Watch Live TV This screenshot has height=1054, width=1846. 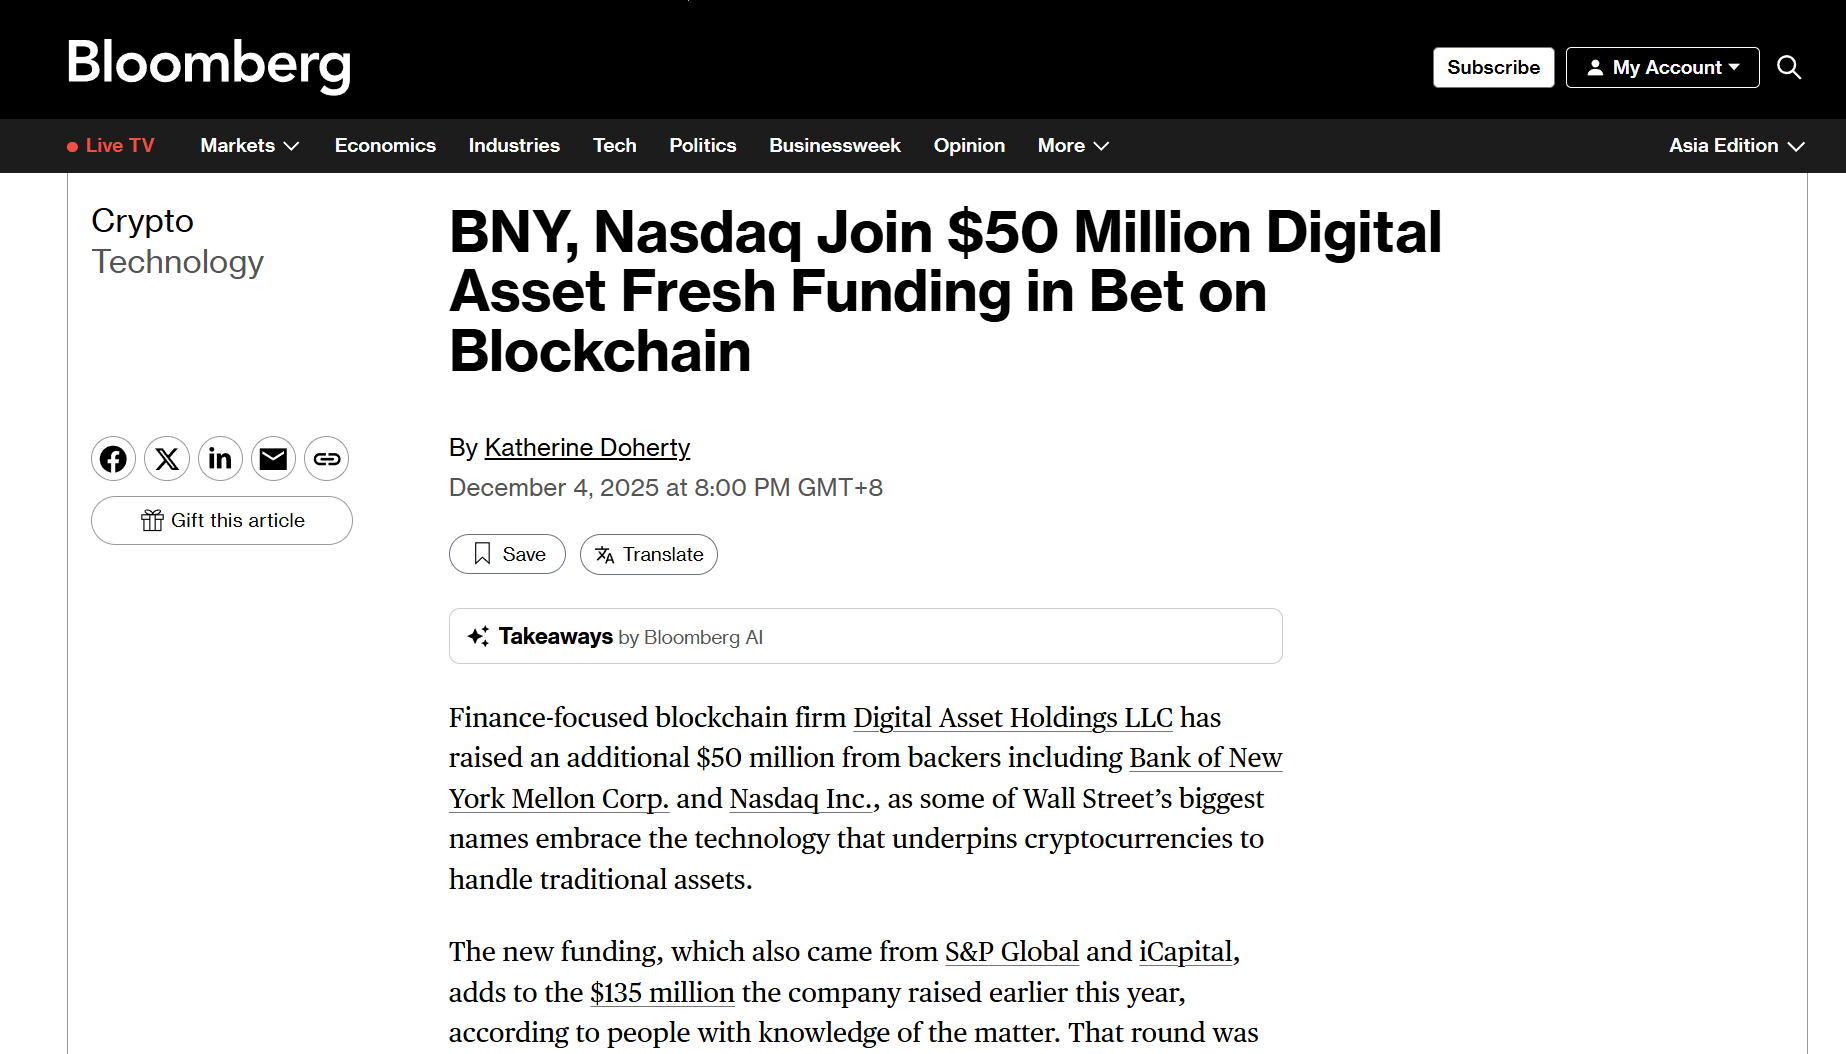point(111,146)
